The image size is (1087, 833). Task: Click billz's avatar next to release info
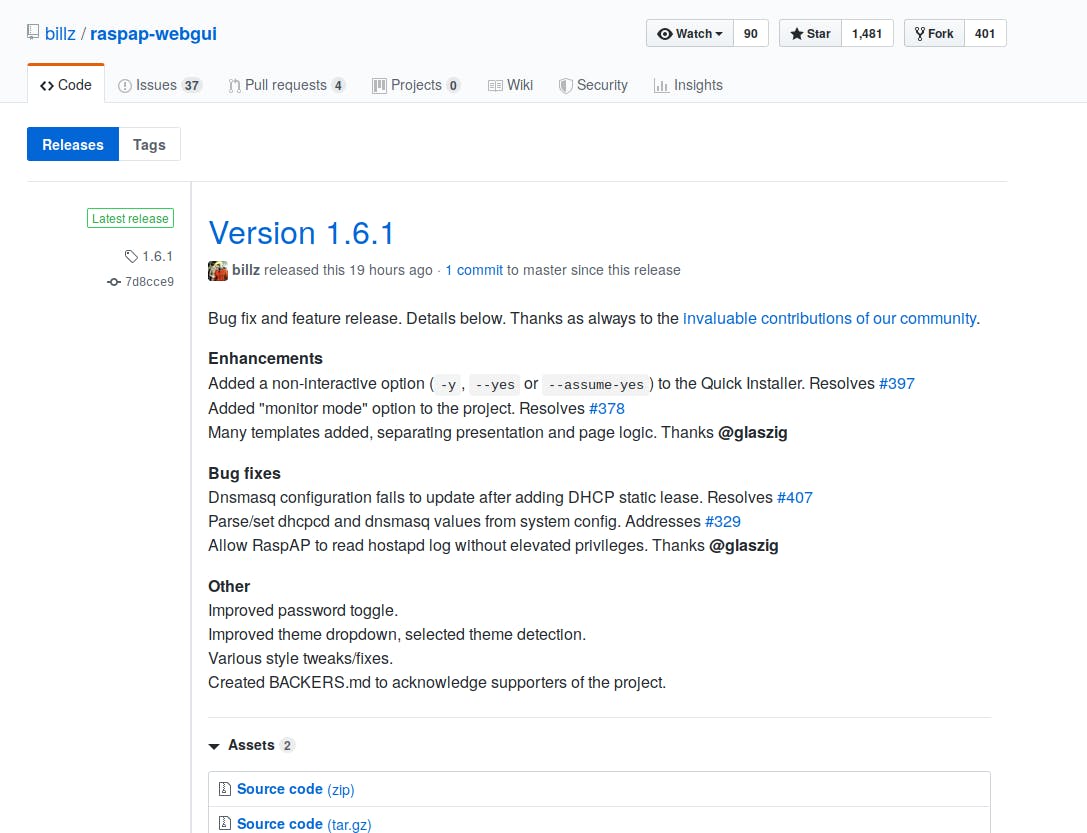[218, 270]
